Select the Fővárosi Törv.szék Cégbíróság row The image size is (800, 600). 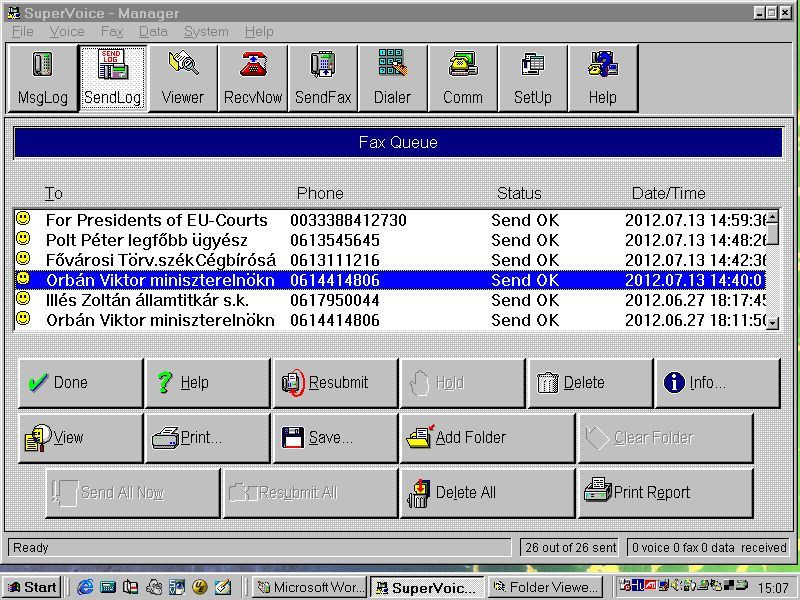[x=390, y=260]
